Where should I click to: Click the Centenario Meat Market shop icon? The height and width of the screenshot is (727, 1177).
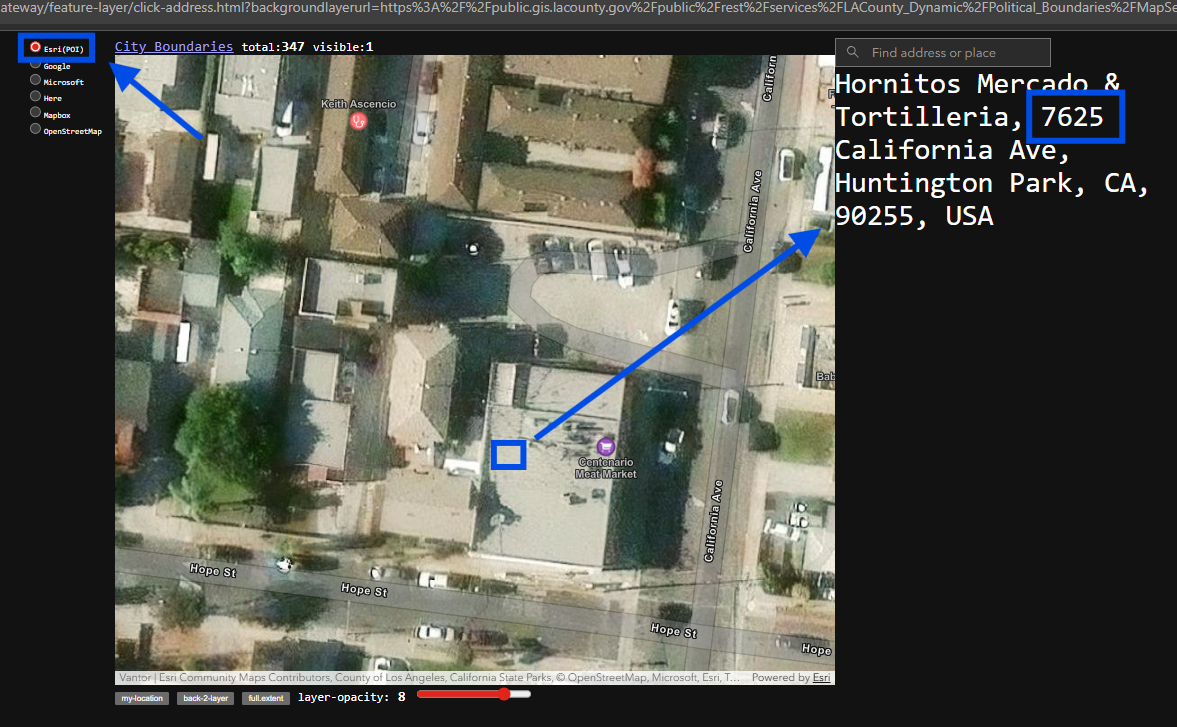[605, 446]
